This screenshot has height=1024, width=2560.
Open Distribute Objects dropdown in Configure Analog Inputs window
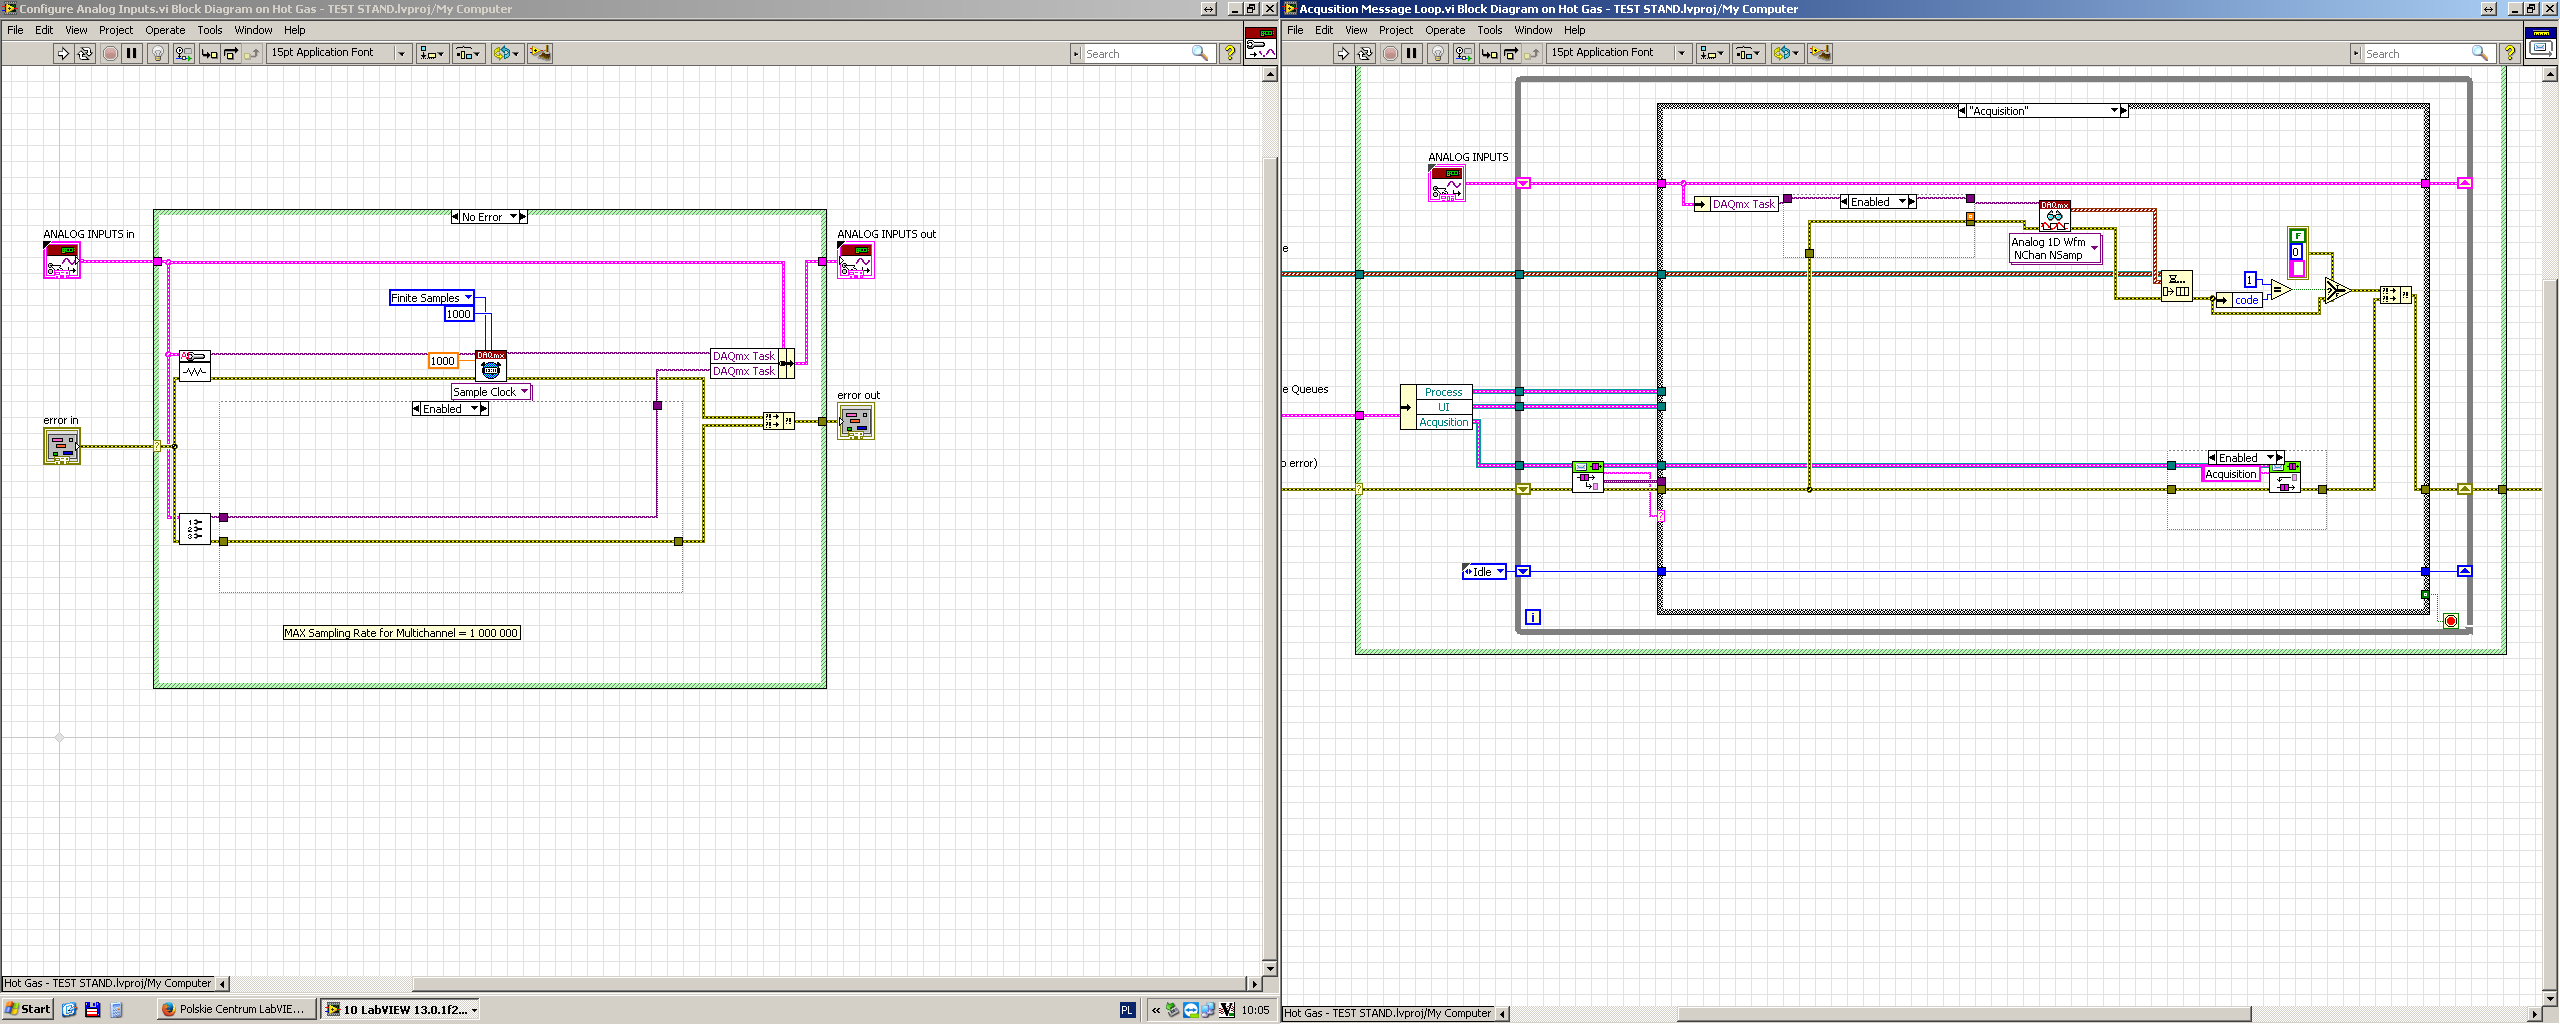pyautogui.click(x=469, y=53)
